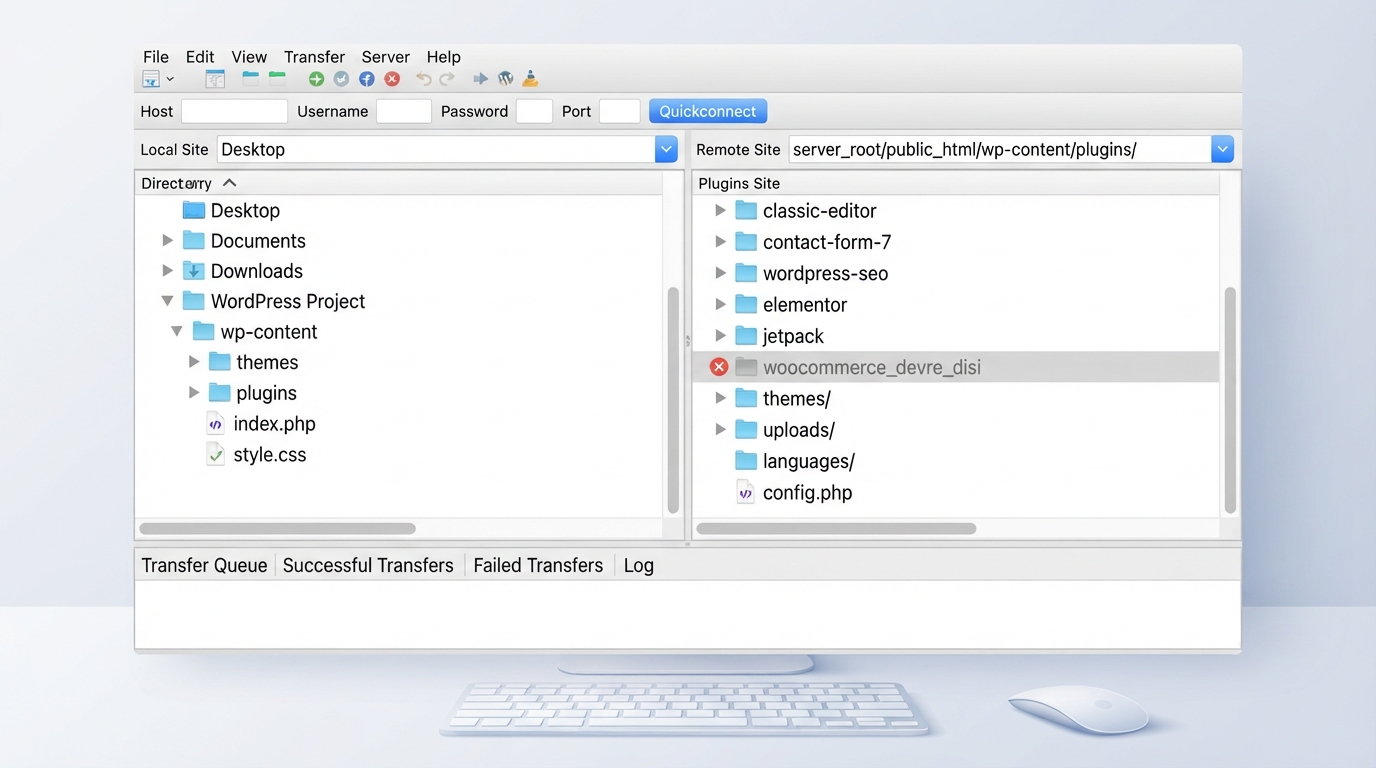Open the Edit menu
Image resolution: width=1376 pixels, height=768 pixels.
pyautogui.click(x=200, y=57)
